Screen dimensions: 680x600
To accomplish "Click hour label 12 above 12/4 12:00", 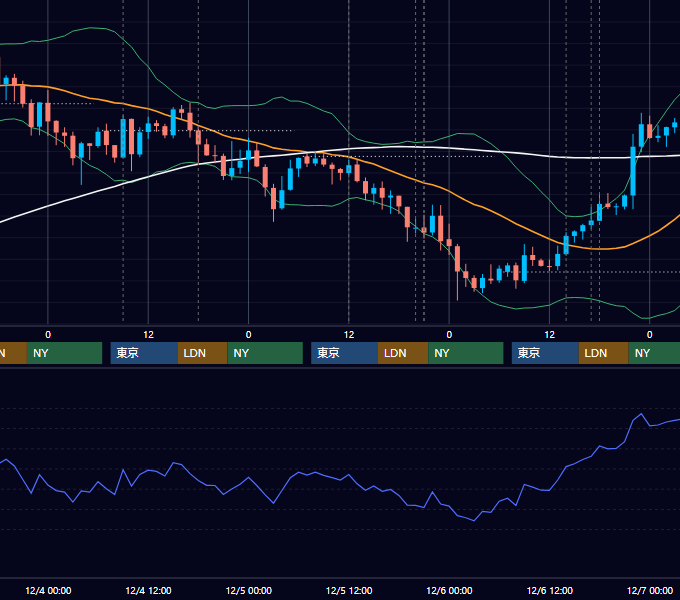I will pyautogui.click(x=148, y=335).
